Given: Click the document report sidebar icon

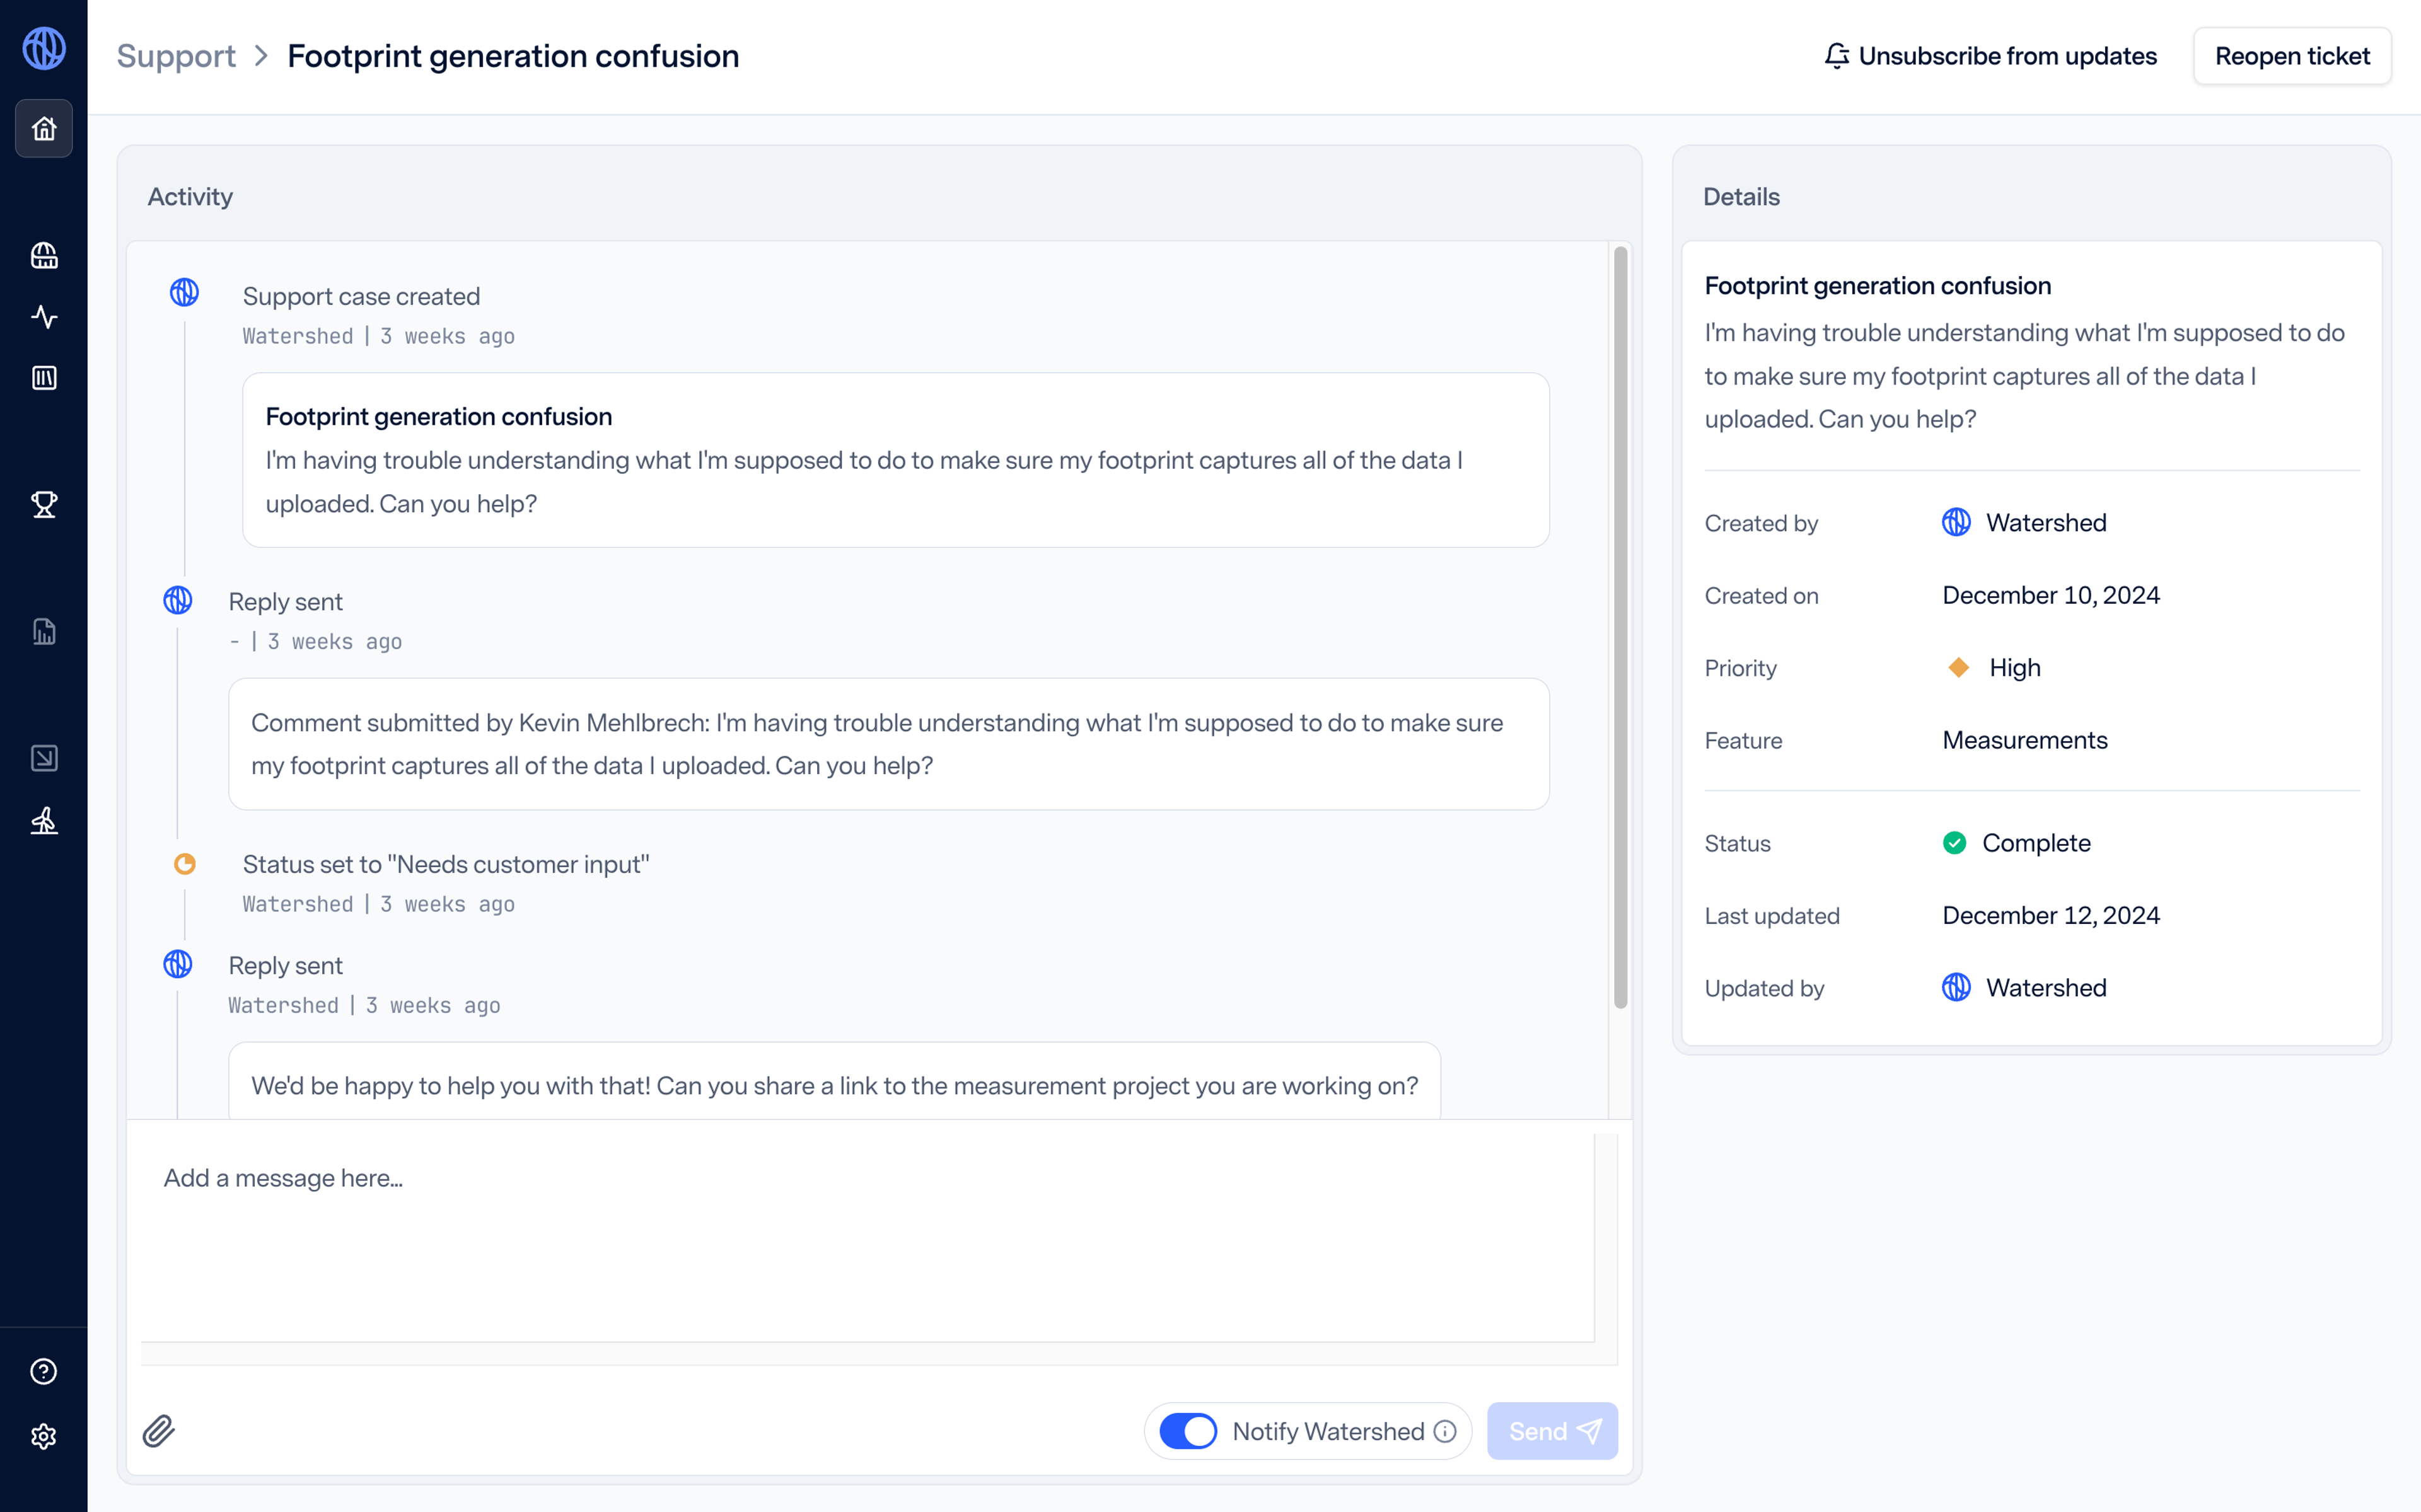Looking at the screenshot, I should [44, 632].
